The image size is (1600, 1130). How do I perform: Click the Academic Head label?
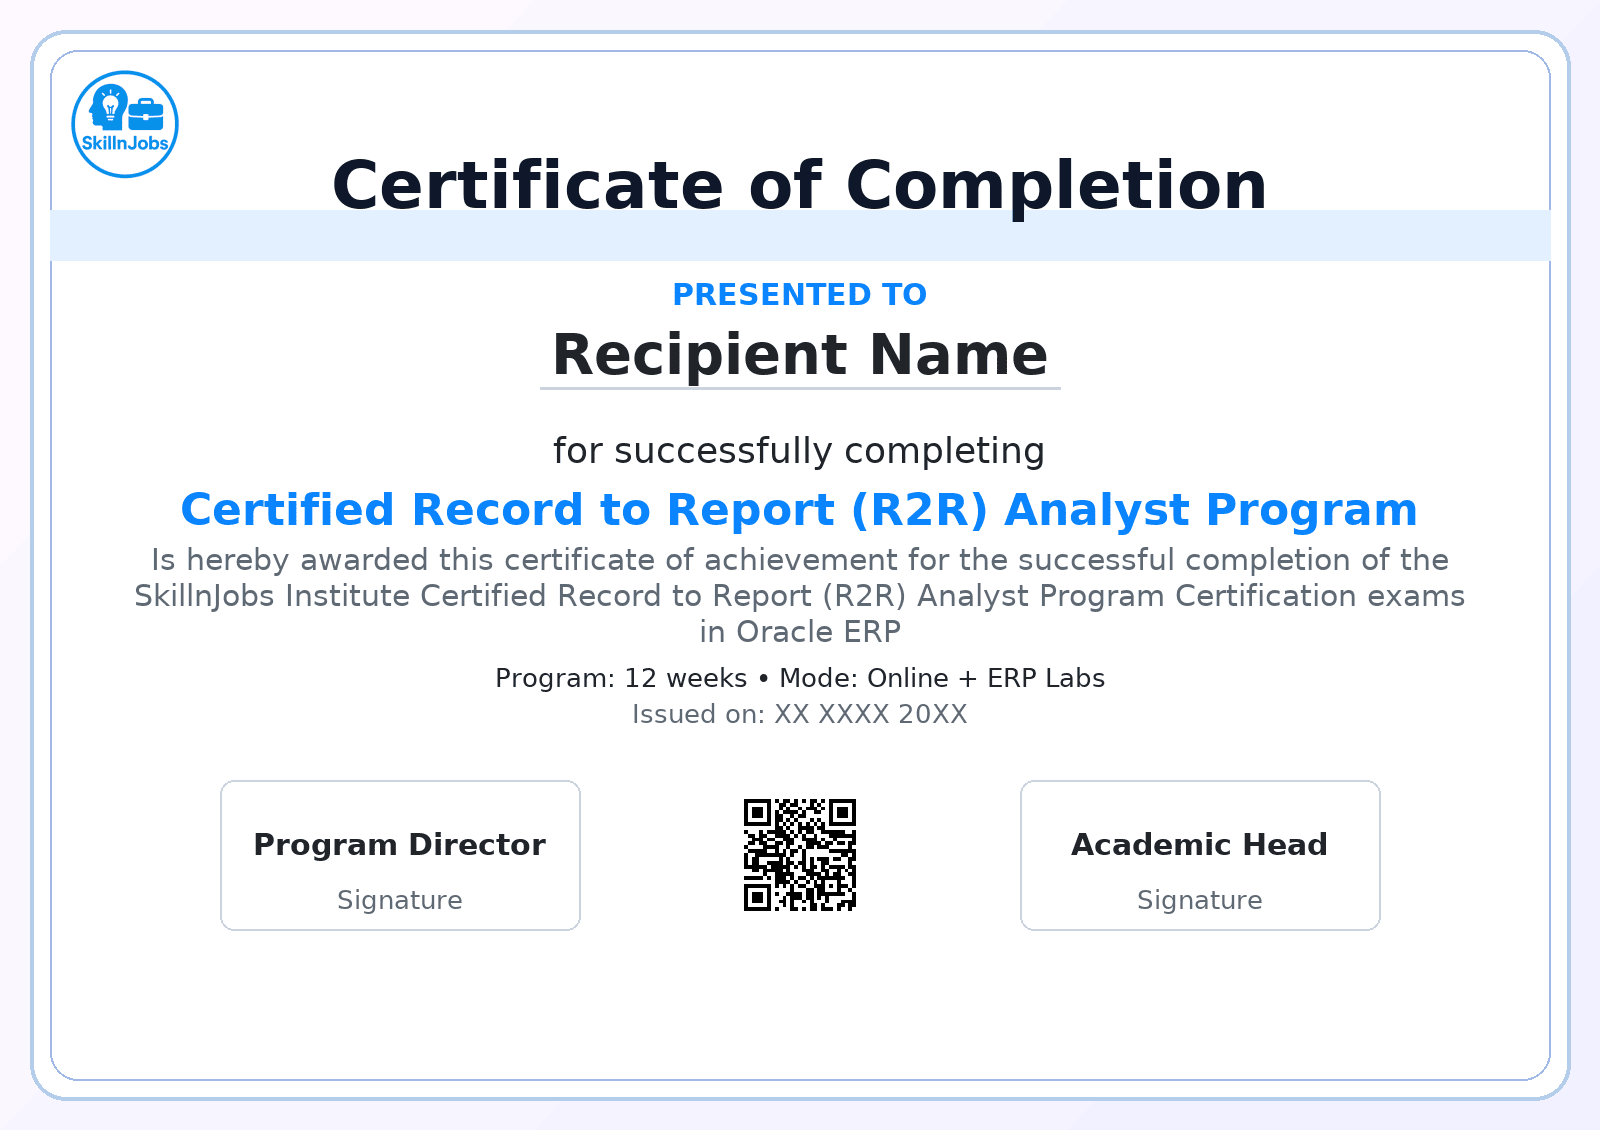pos(1200,845)
